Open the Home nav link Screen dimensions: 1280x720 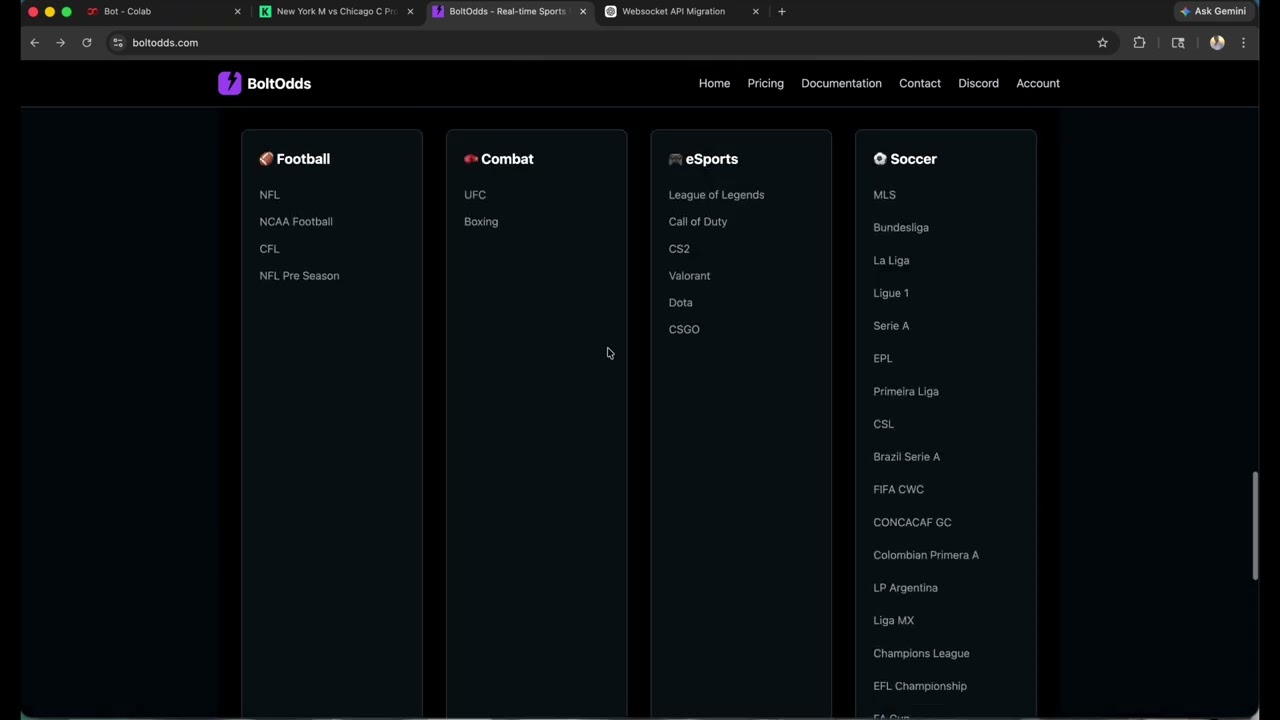tap(714, 83)
